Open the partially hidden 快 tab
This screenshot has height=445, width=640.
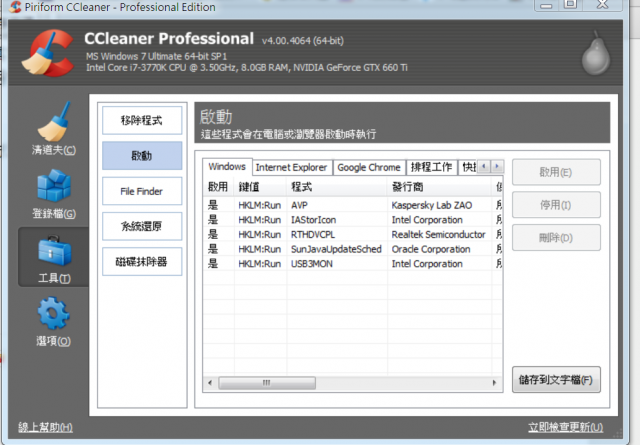coord(469,167)
